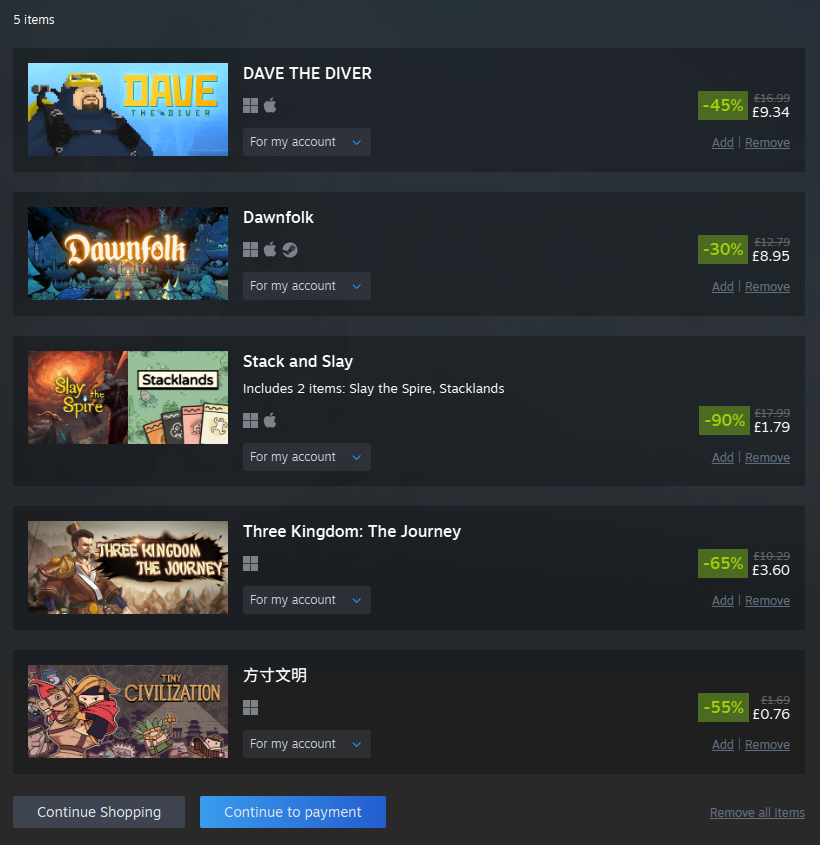Click the SteamOS icon under Dawnfolk
Image resolution: width=820 pixels, height=845 pixels.
(290, 250)
